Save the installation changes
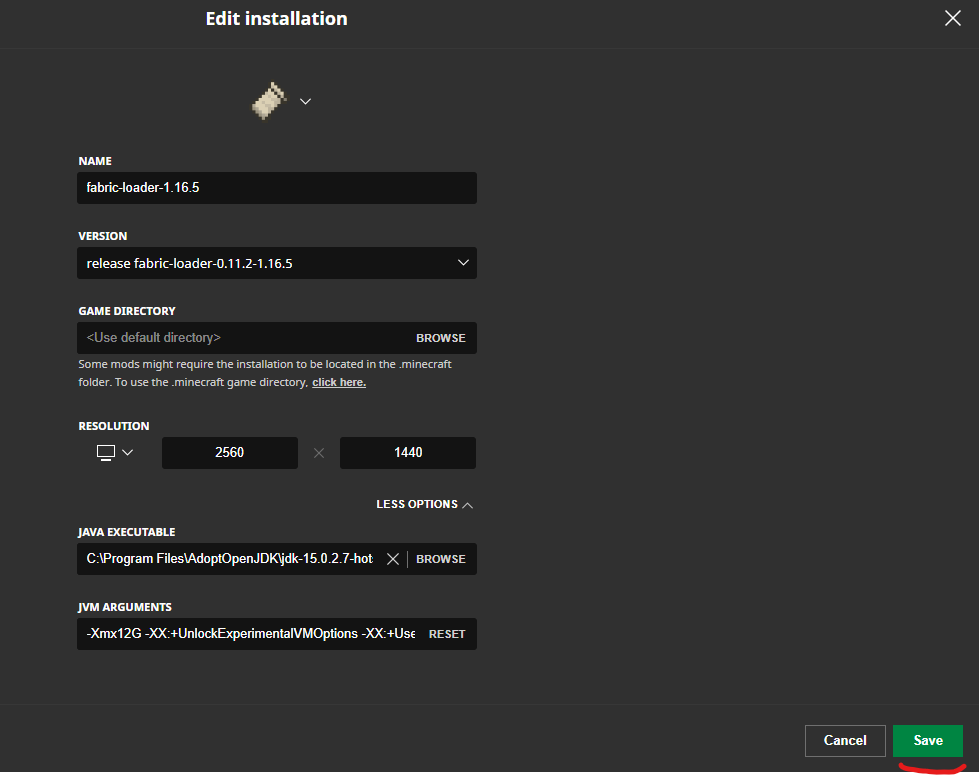Image resolution: width=979 pixels, height=775 pixels. [928, 741]
